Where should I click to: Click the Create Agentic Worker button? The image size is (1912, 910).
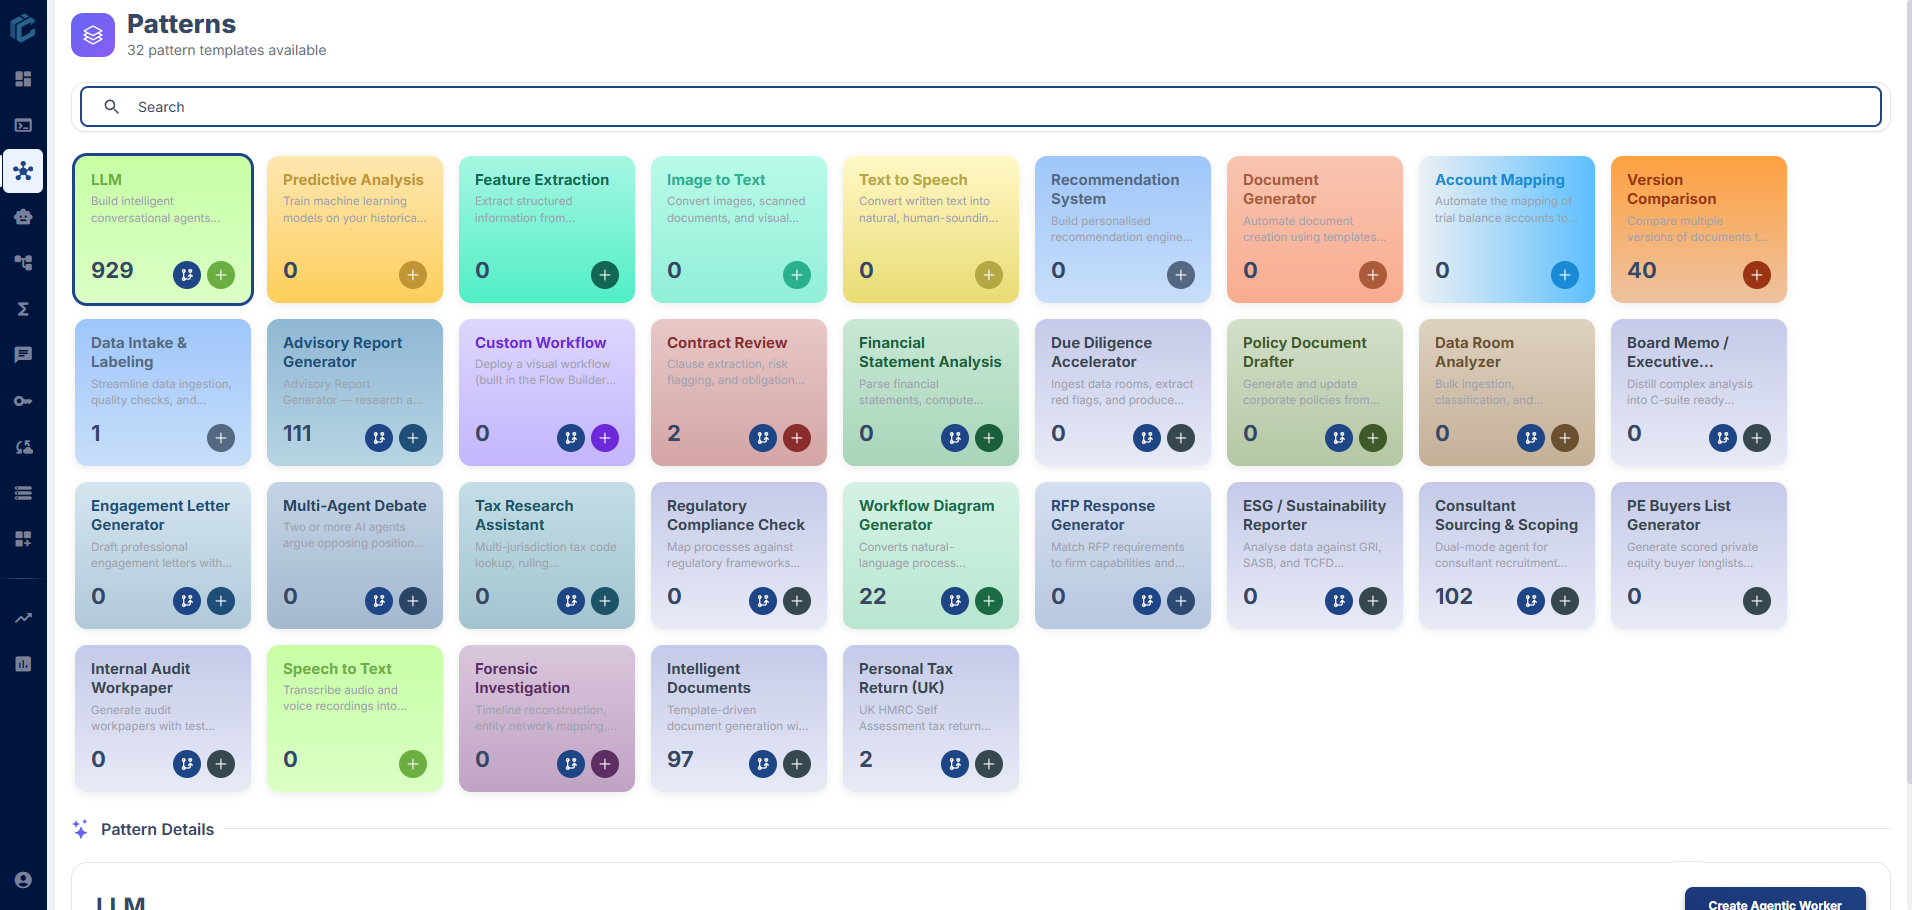[x=1775, y=899]
